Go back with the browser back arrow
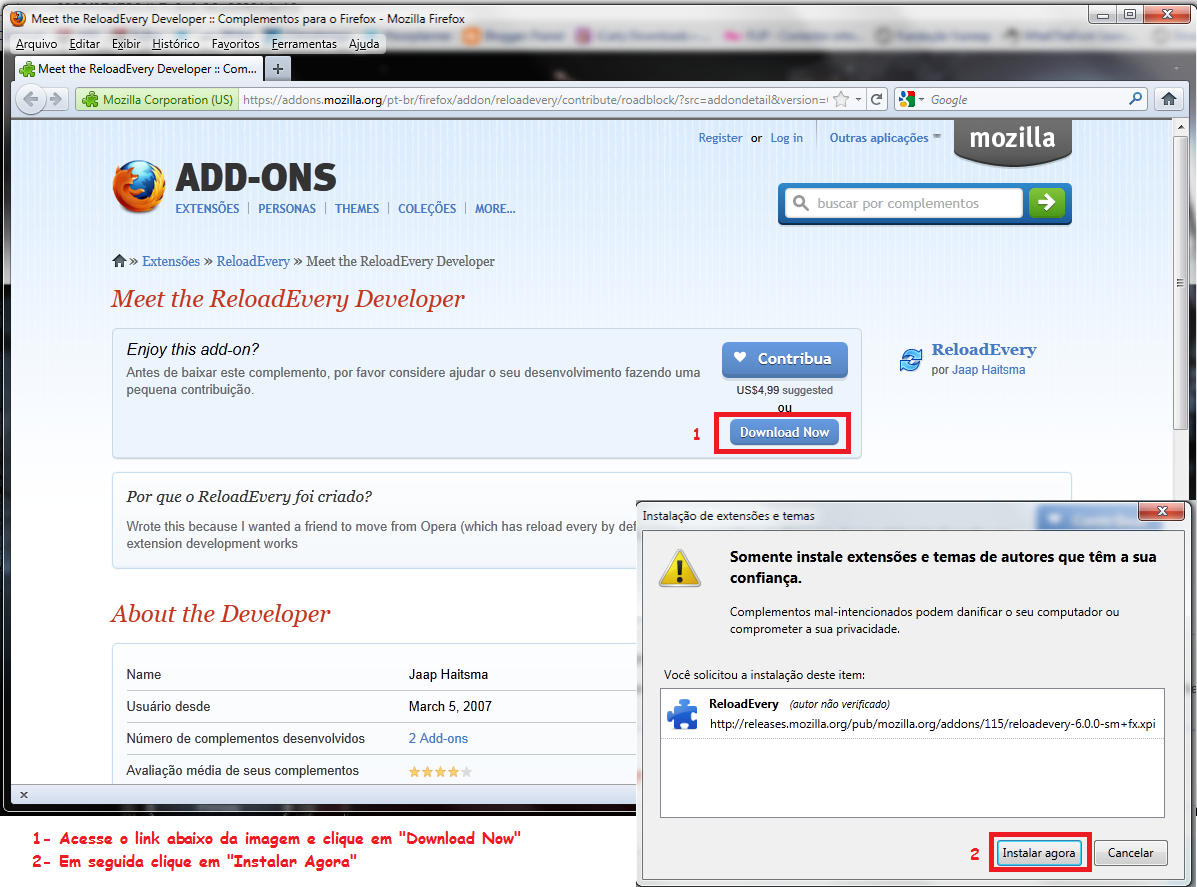The height and width of the screenshot is (887, 1197). pyautogui.click(x=31, y=99)
